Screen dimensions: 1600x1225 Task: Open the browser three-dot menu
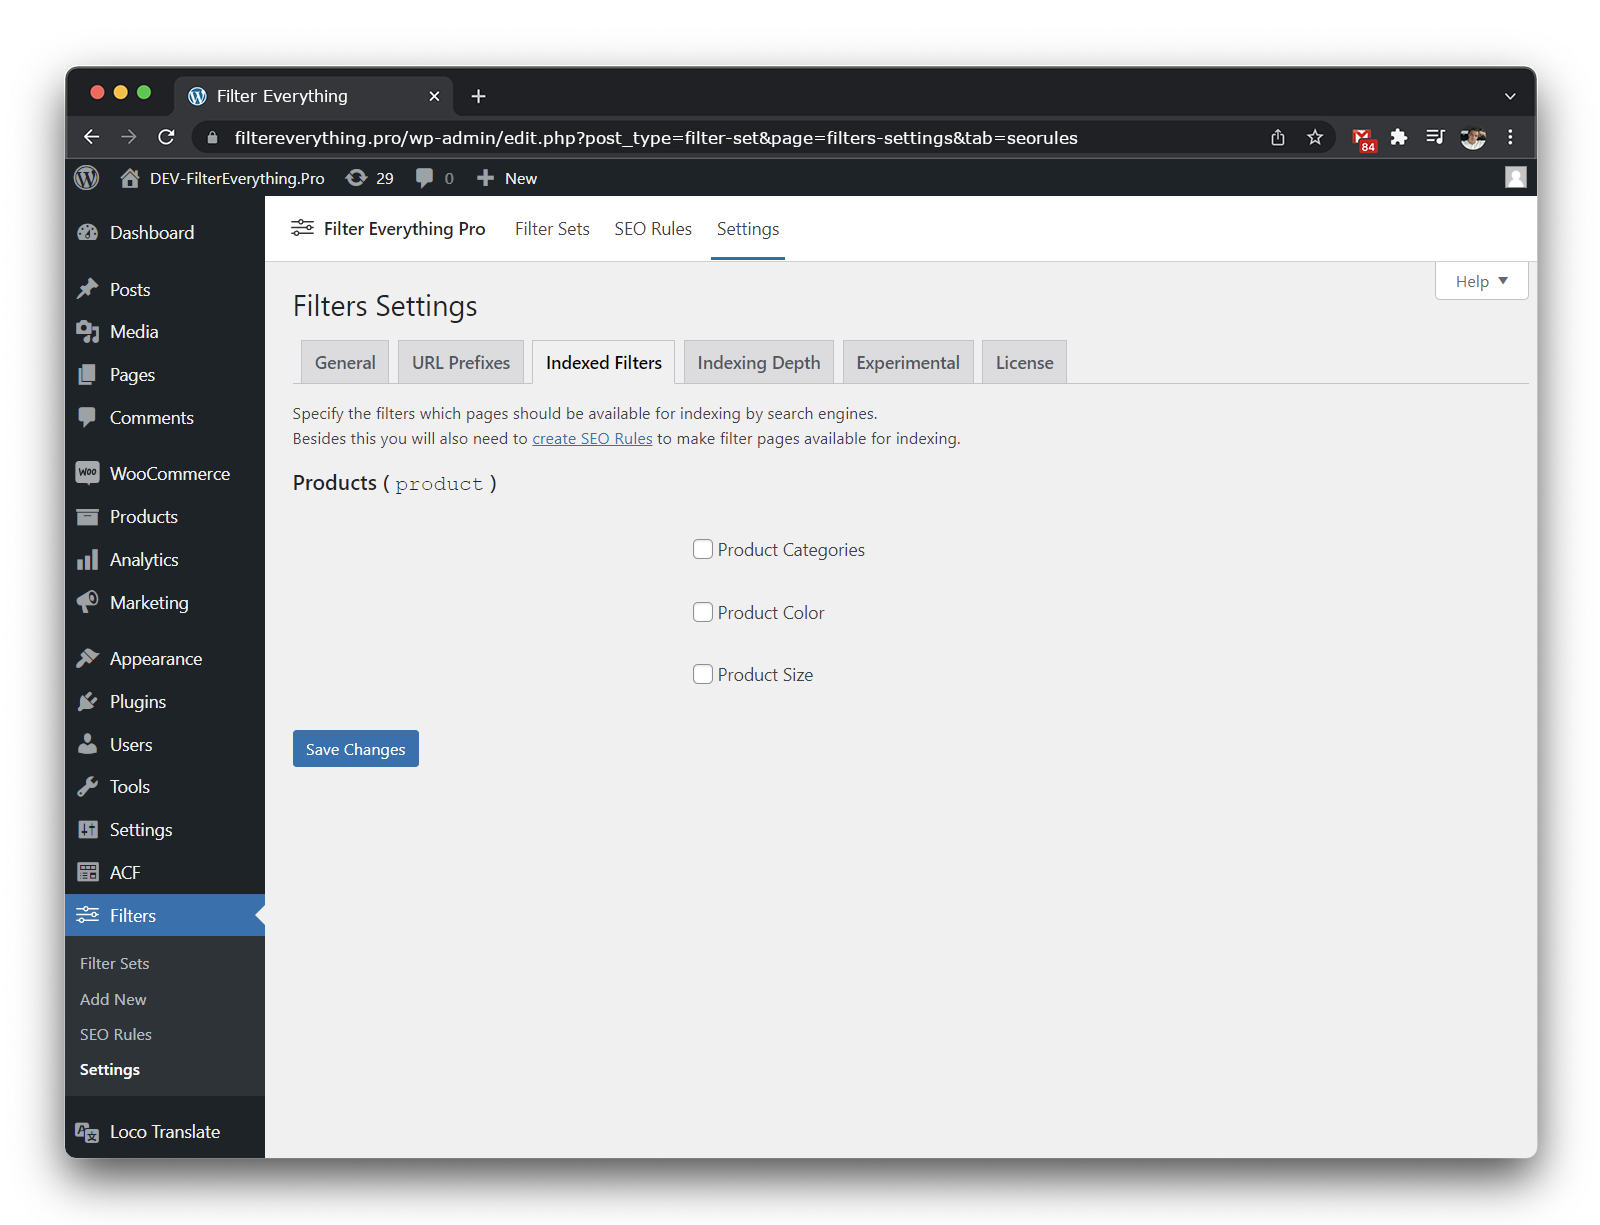1510,137
